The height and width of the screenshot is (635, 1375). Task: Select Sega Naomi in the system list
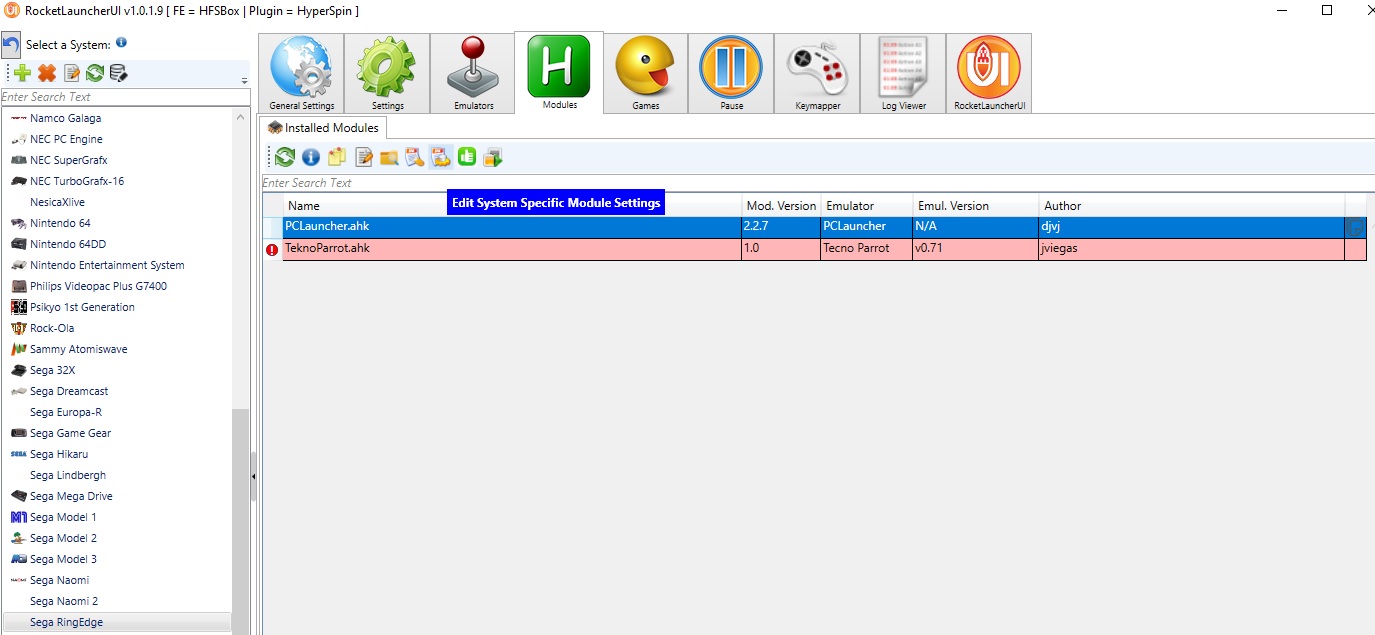coord(59,580)
